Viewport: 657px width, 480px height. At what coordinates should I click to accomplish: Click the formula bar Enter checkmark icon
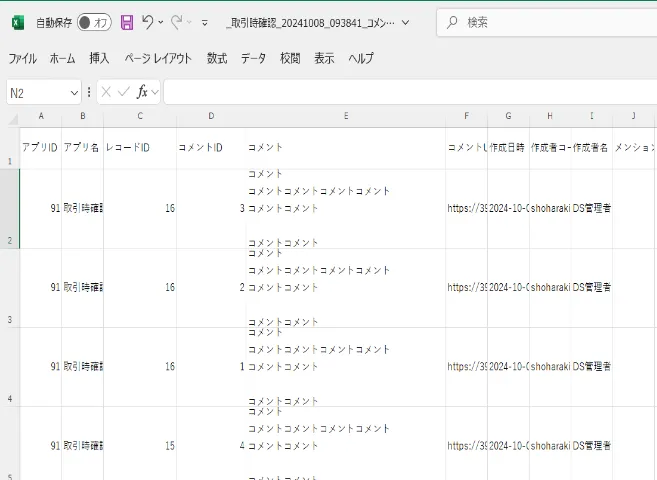pos(124,92)
